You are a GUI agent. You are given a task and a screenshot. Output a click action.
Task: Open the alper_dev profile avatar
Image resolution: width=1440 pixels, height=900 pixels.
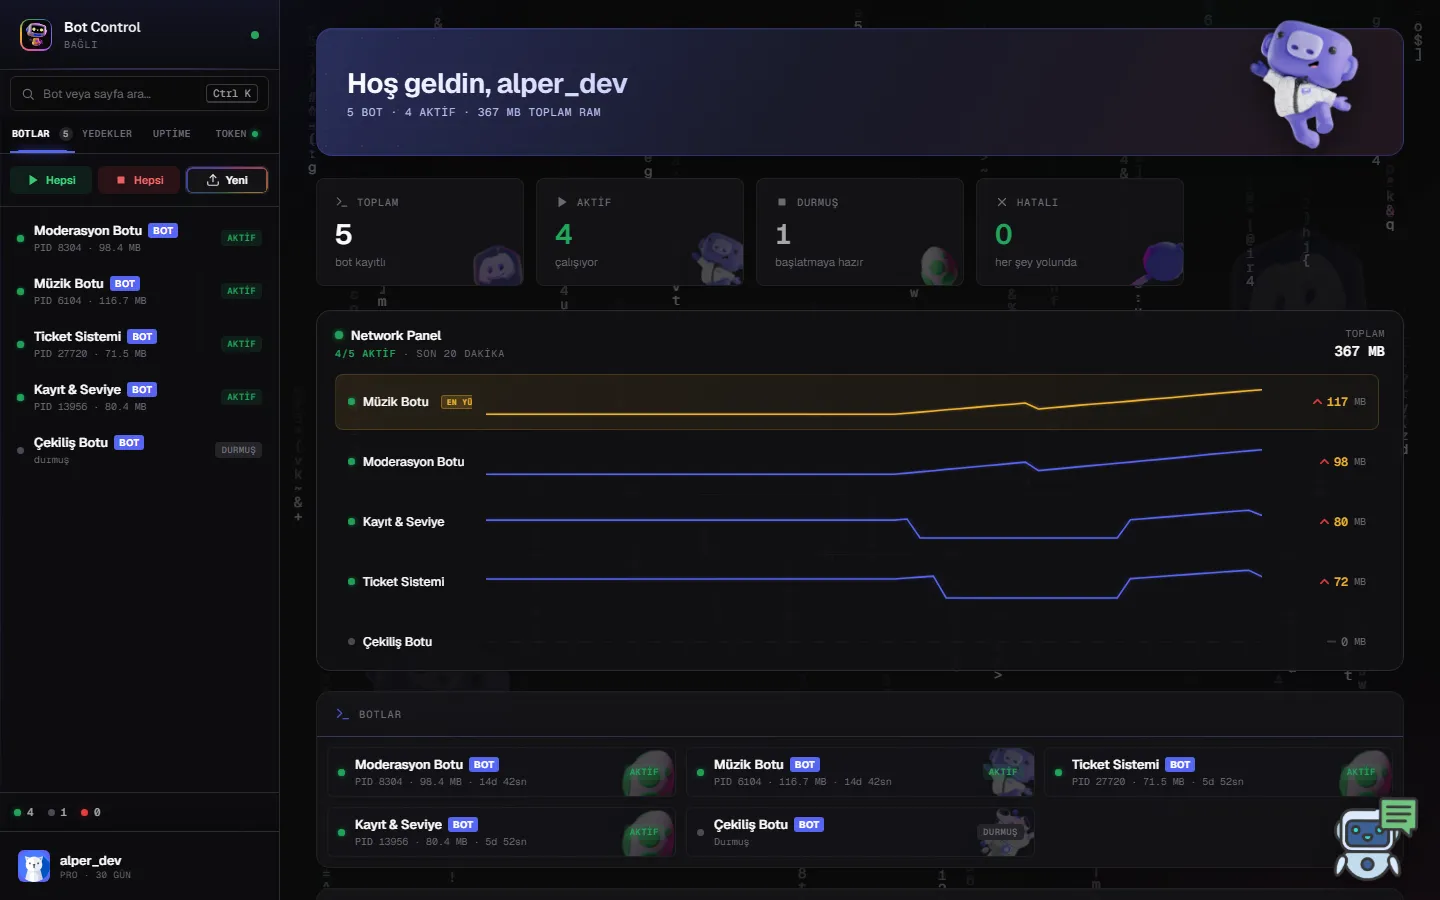(34, 866)
